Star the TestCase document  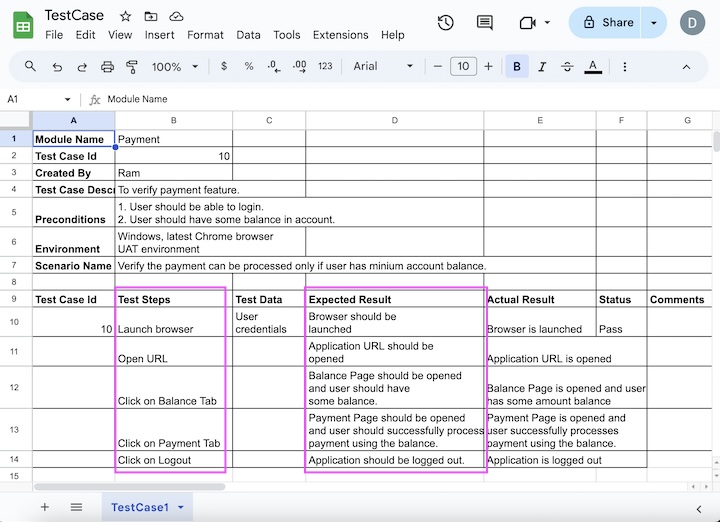[125, 16]
